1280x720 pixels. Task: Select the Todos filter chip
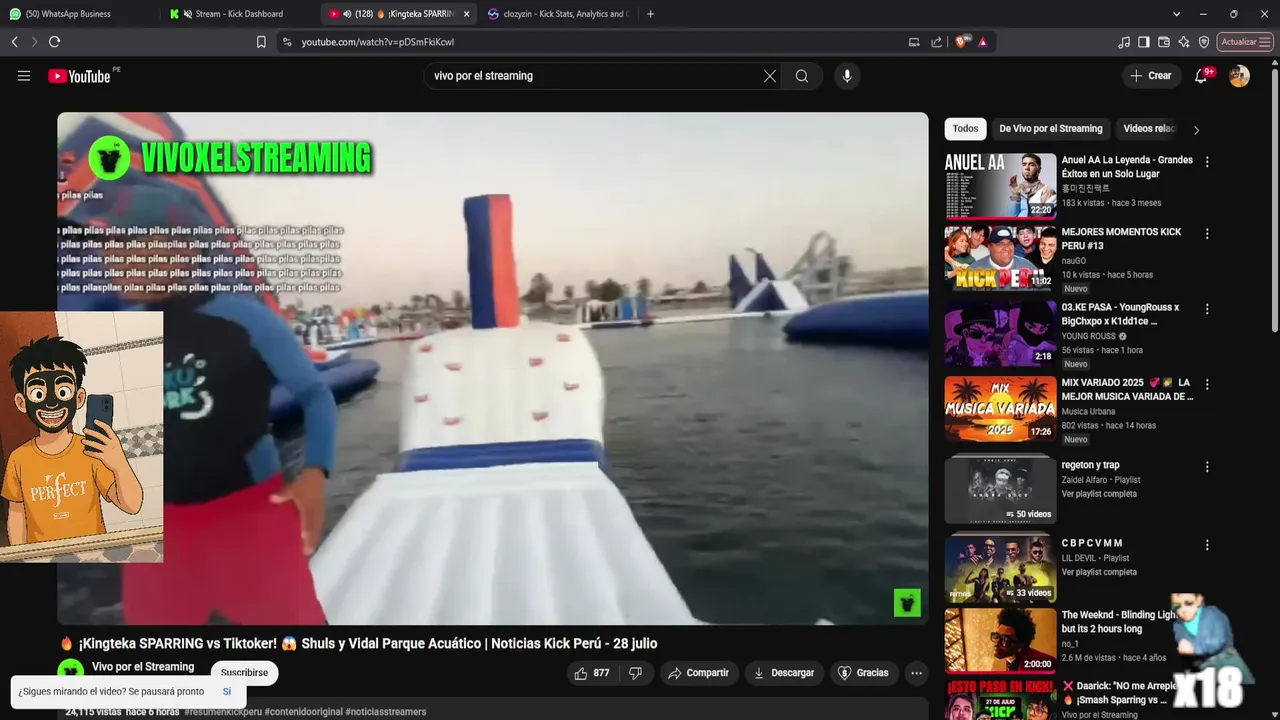click(x=965, y=129)
